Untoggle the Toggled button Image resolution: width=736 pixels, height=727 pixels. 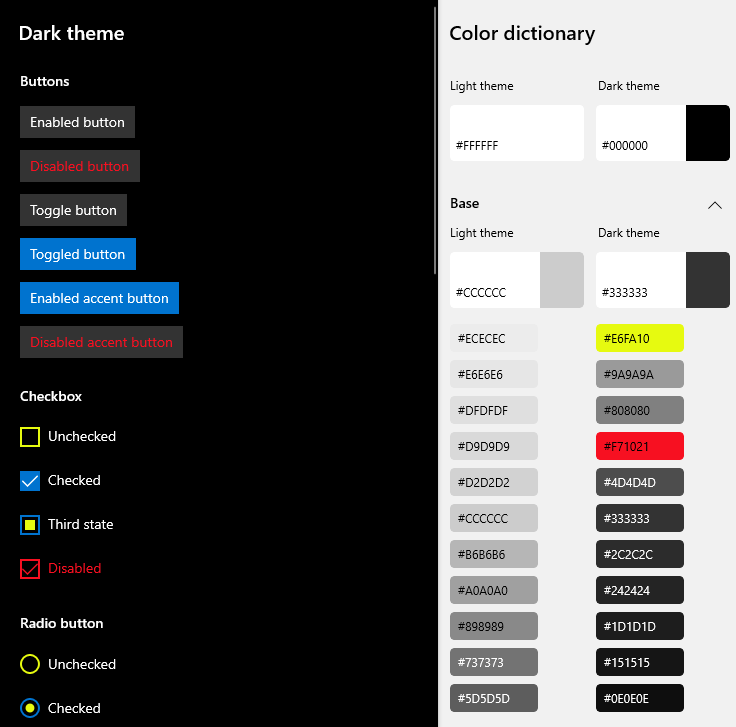(x=77, y=254)
